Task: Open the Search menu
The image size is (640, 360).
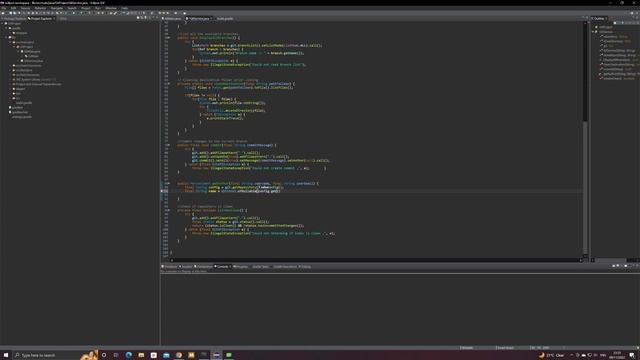Action: 72,8
